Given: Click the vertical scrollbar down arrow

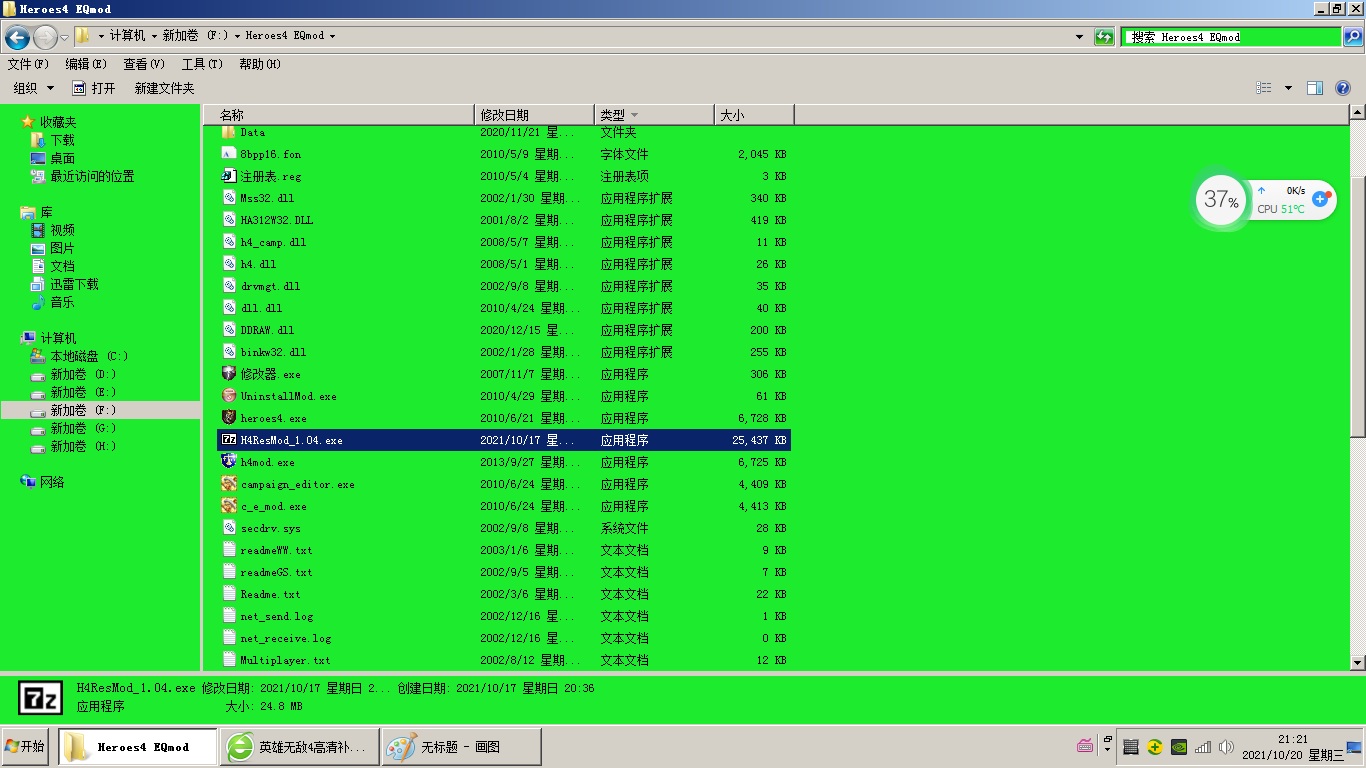Looking at the screenshot, I should [x=1357, y=662].
